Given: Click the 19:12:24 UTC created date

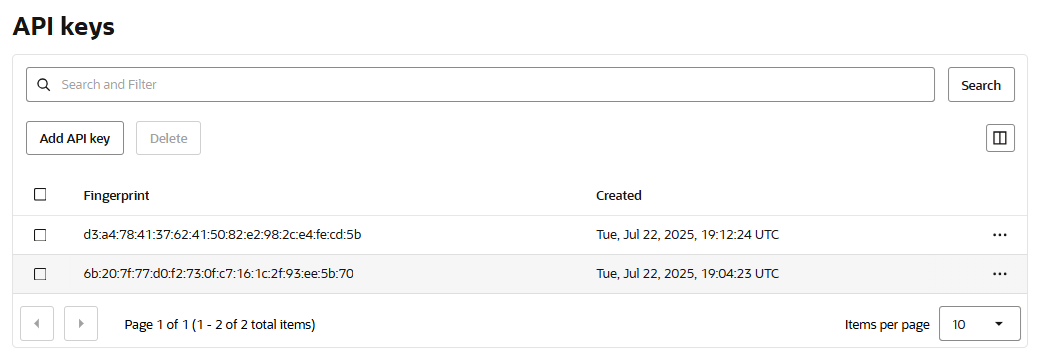Looking at the screenshot, I should pos(687,234).
